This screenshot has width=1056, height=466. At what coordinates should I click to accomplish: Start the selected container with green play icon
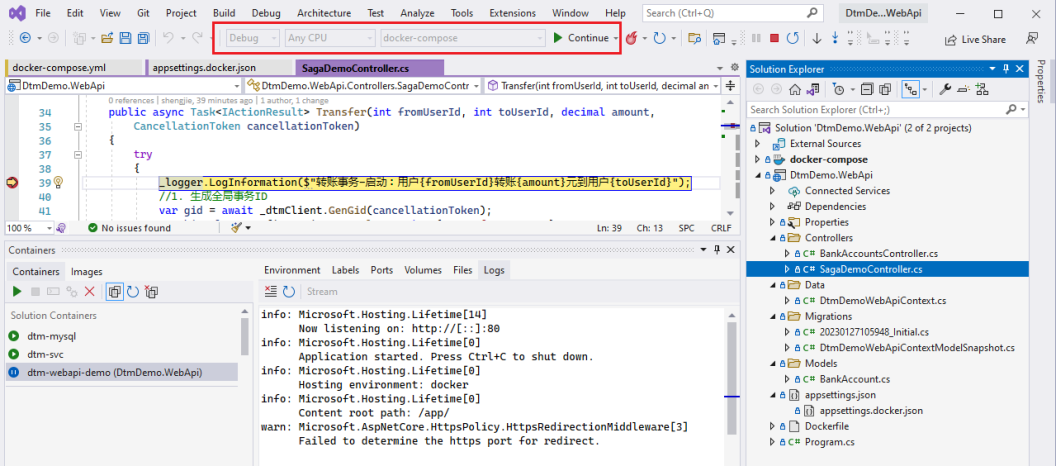17,291
